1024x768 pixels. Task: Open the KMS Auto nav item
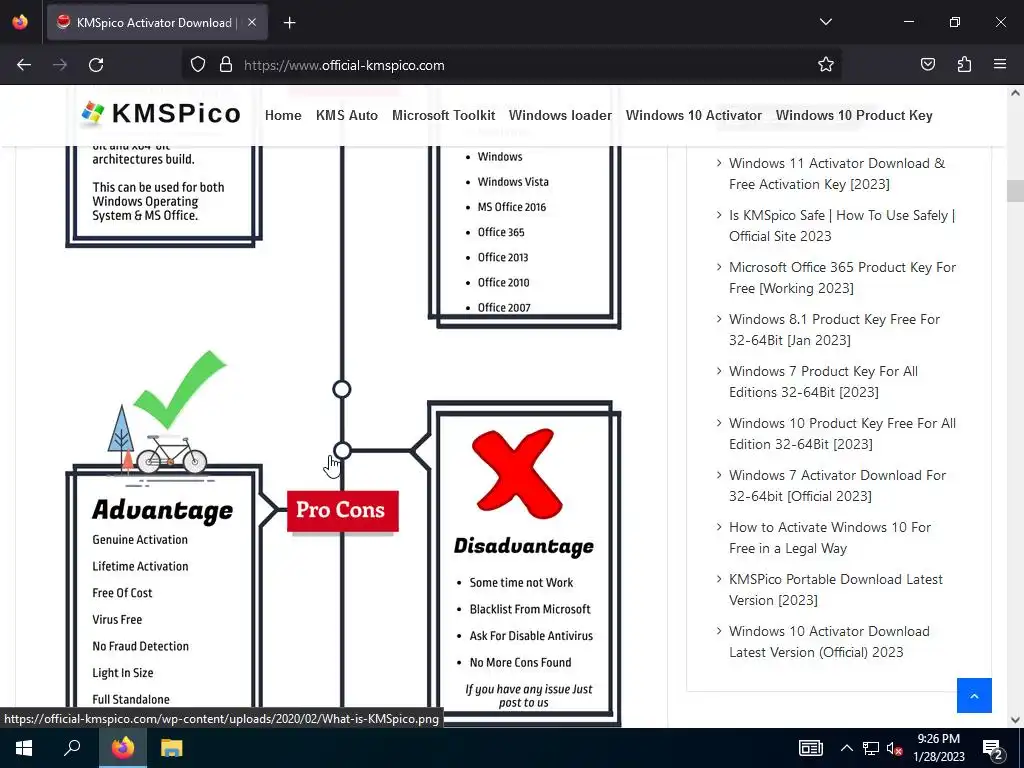tap(347, 116)
